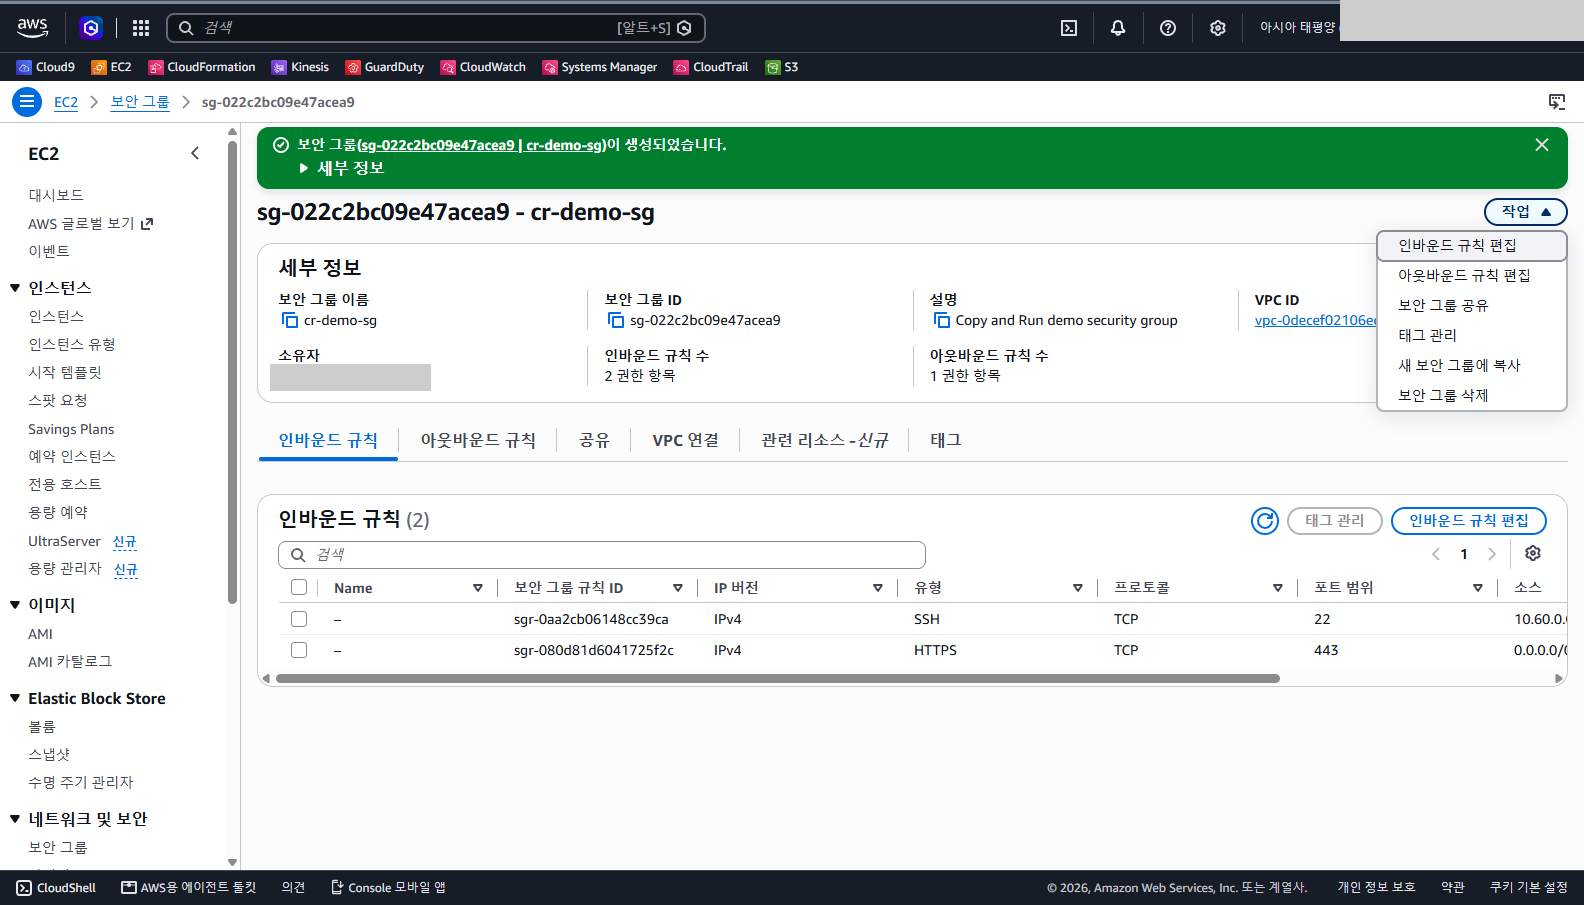Select 태그 관리 in the actions menu

tap(1472, 335)
